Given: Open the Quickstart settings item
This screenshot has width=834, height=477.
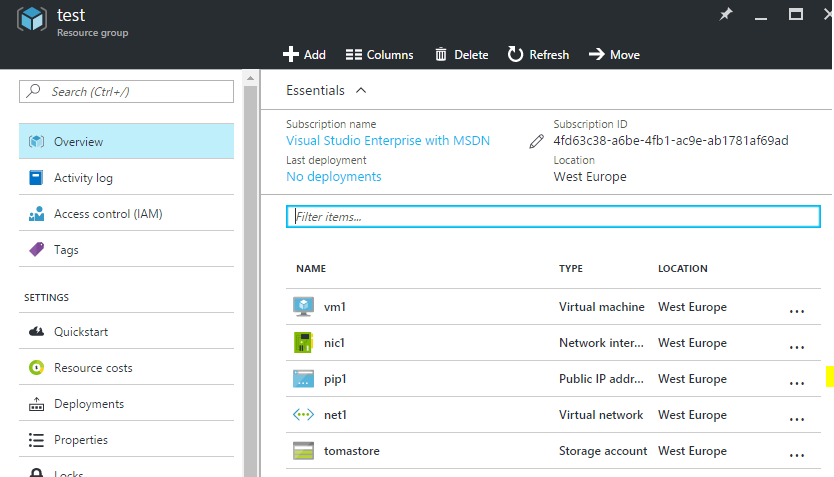Looking at the screenshot, I should (127, 332).
